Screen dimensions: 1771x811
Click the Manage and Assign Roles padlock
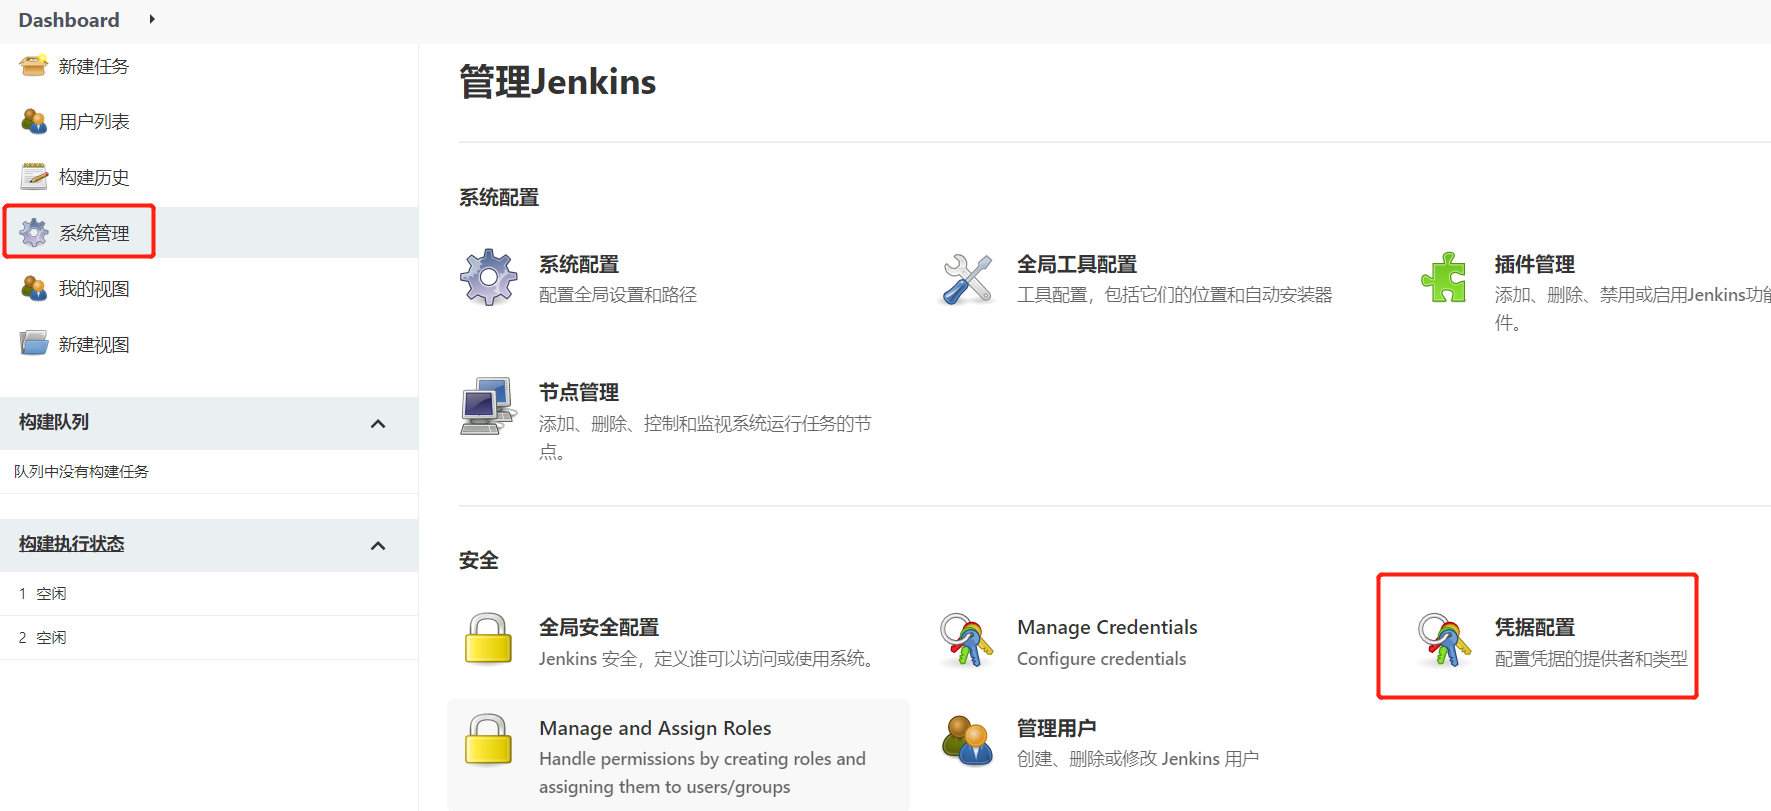[x=488, y=739]
